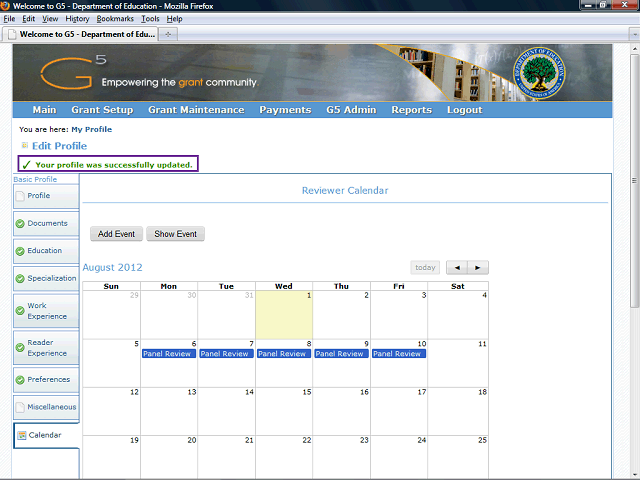The height and width of the screenshot is (480, 640).
Task: Open Panel Review event on August 7
Action: pos(227,354)
